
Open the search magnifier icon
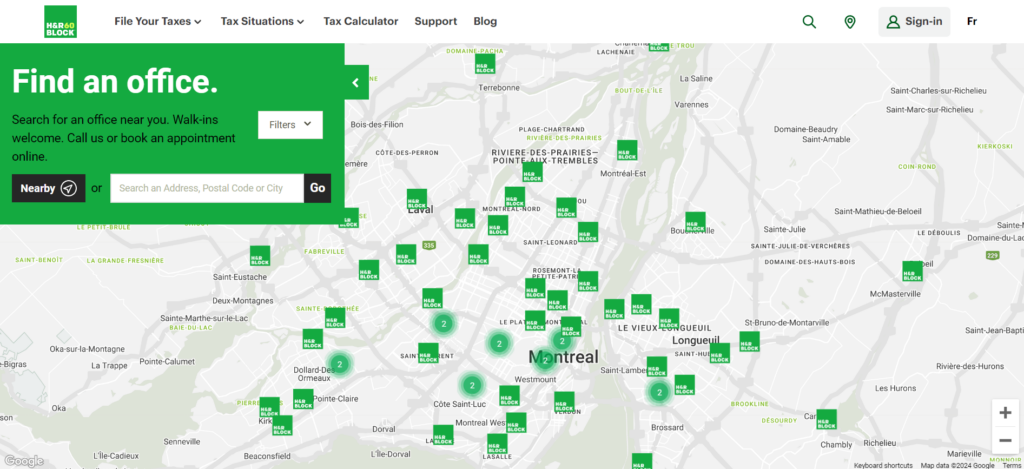click(x=809, y=21)
